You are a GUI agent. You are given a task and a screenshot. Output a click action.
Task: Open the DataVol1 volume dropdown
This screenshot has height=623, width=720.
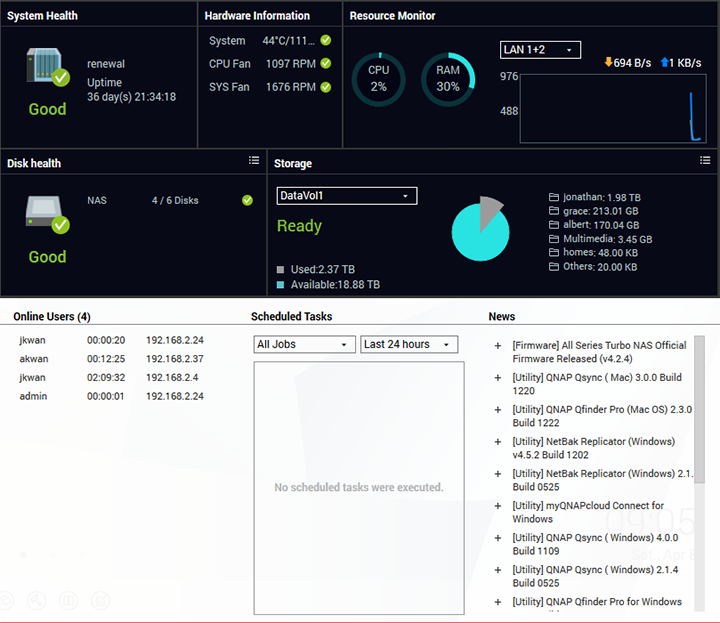click(x=346, y=196)
